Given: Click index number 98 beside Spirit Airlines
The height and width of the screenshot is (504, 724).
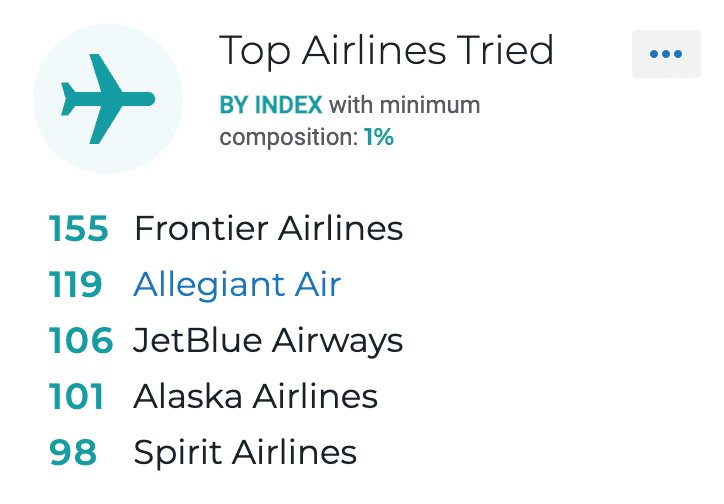Looking at the screenshot, I should 73,453.
